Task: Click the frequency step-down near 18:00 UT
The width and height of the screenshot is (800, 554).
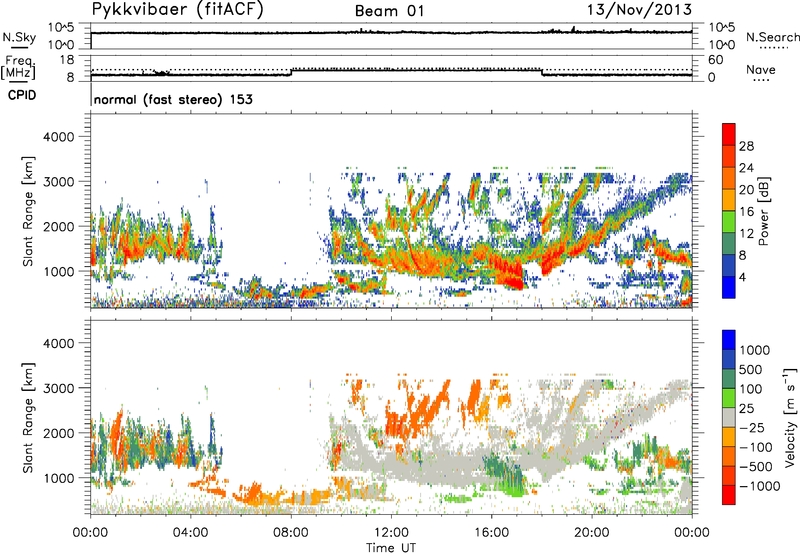Action: click(542, 72)
